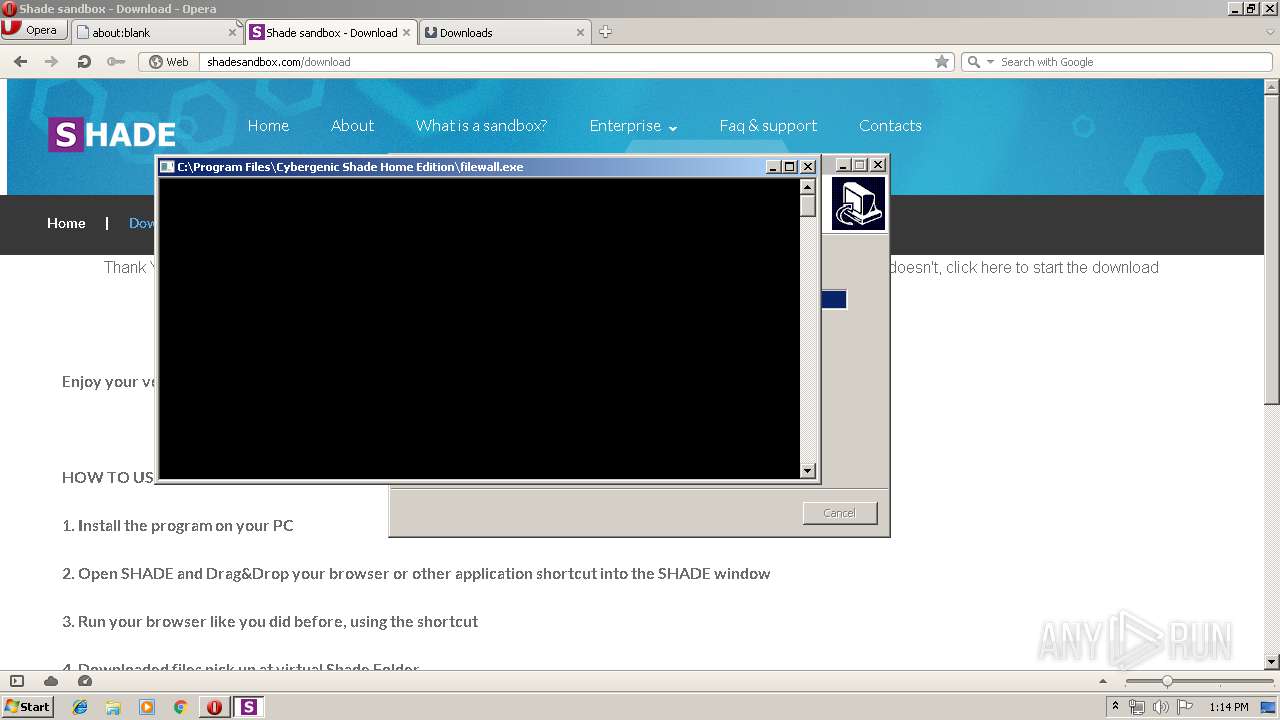Switch to the Shade sandbox - Download tab

[x=331, y=32]
